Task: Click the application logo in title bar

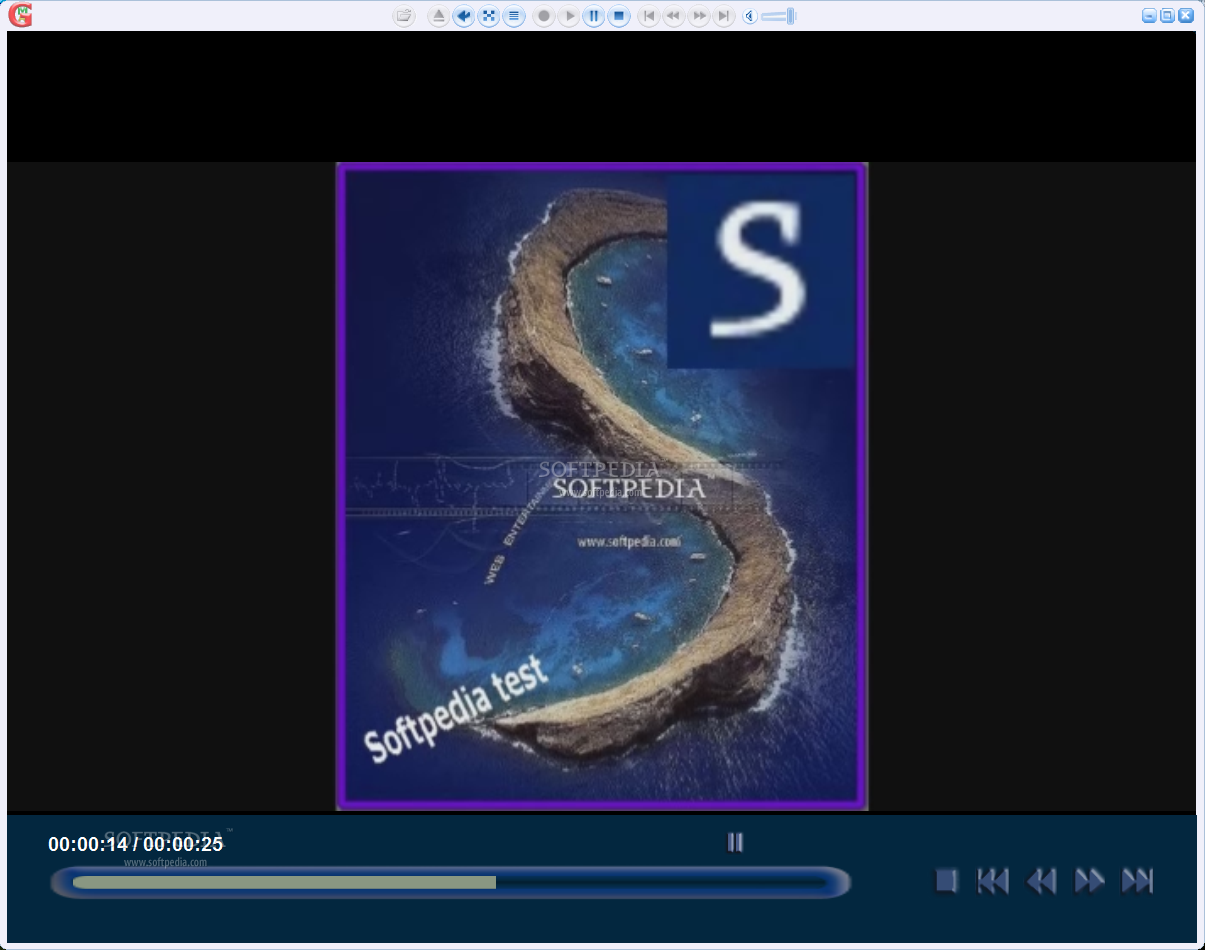Action: pyautogui.click(x=20, y=15)
